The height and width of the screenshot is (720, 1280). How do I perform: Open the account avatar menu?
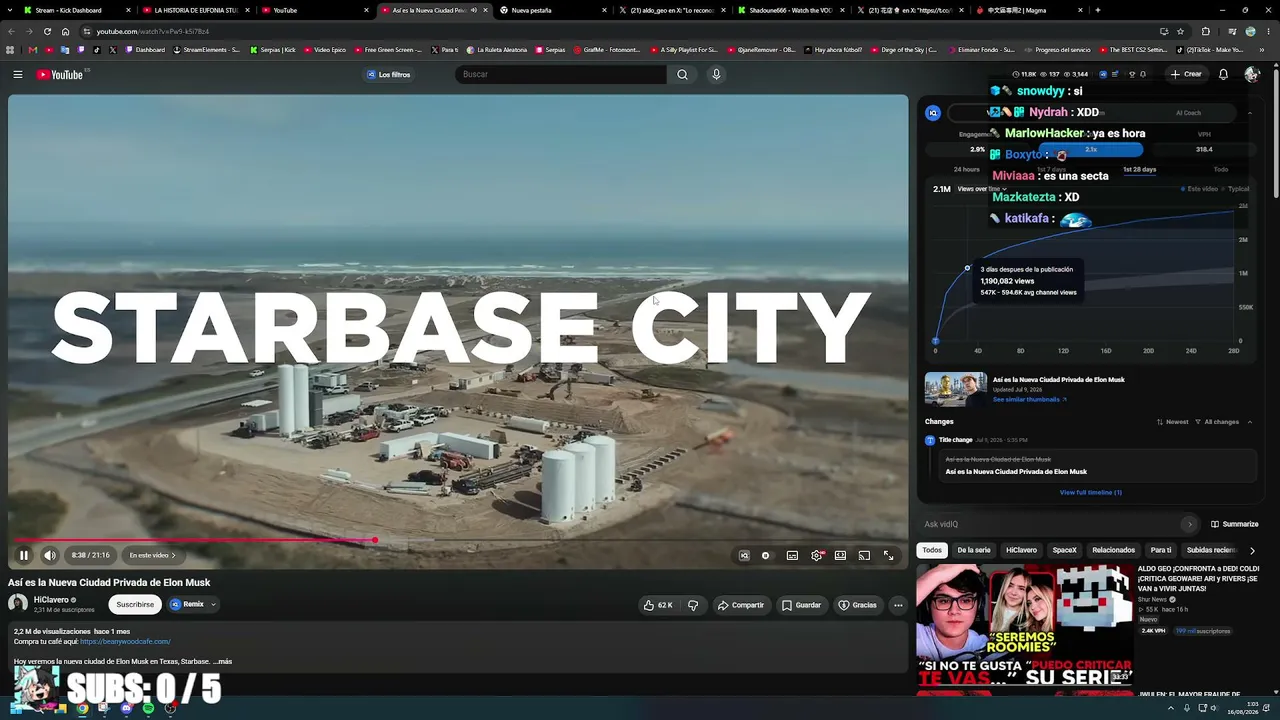1252,74
